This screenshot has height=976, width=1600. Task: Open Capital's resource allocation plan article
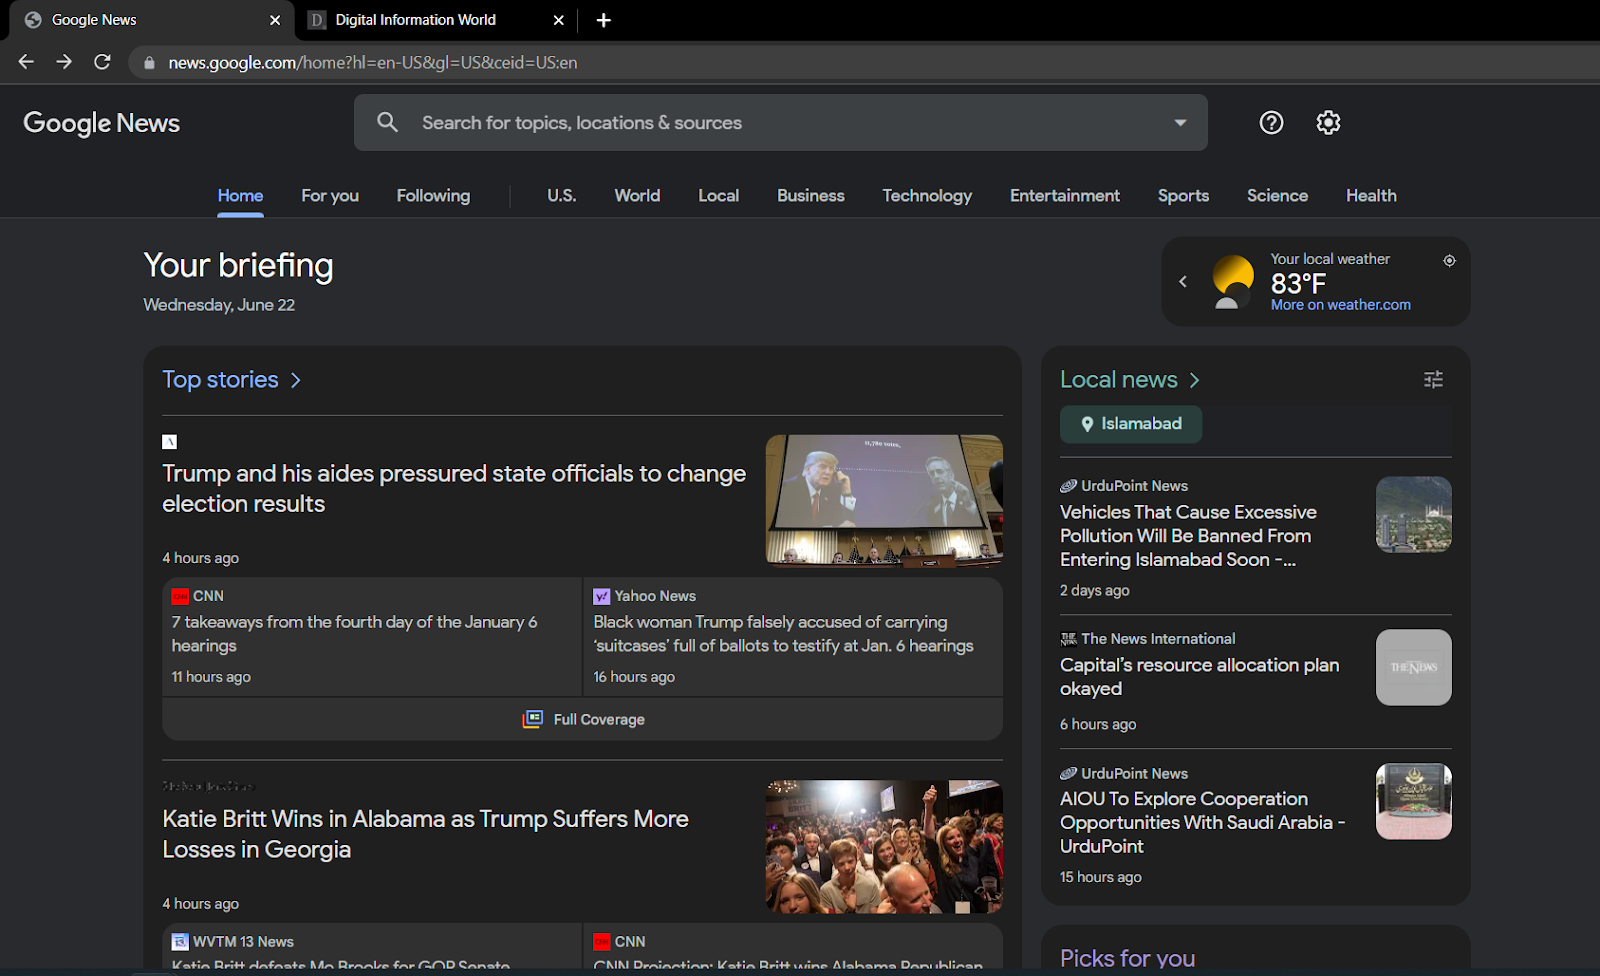point(1199,677)
